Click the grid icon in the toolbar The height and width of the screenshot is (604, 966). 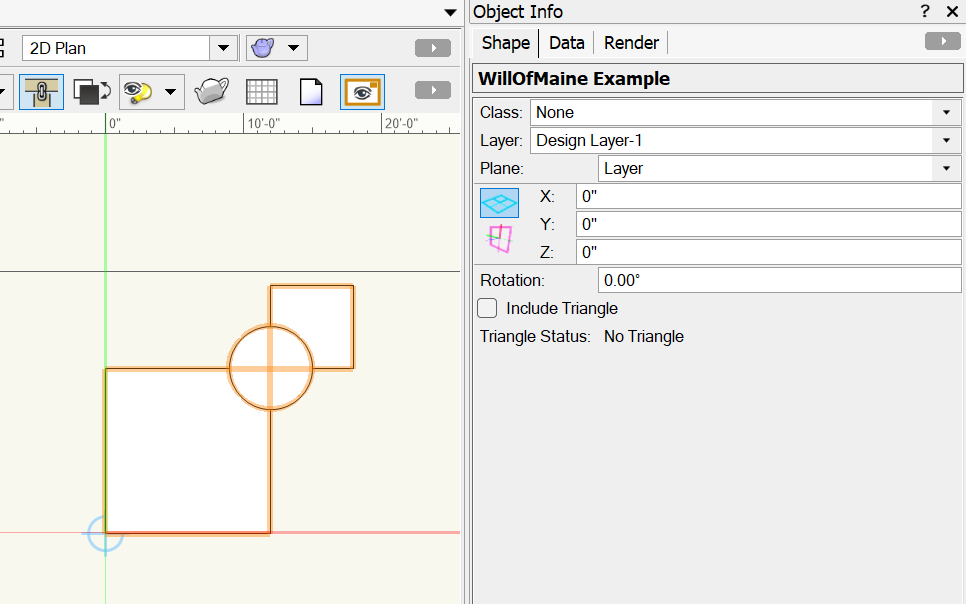261,92
